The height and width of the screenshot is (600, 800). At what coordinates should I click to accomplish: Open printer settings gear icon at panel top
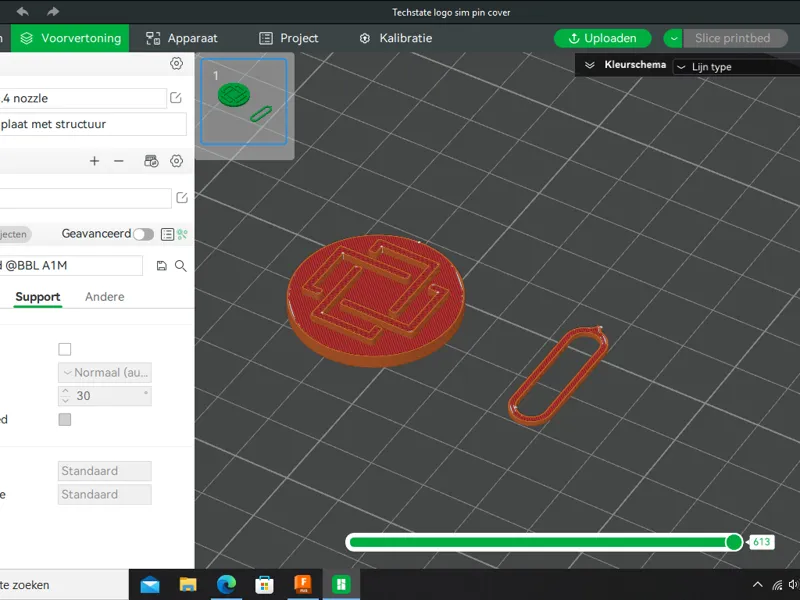coord(176,63)
